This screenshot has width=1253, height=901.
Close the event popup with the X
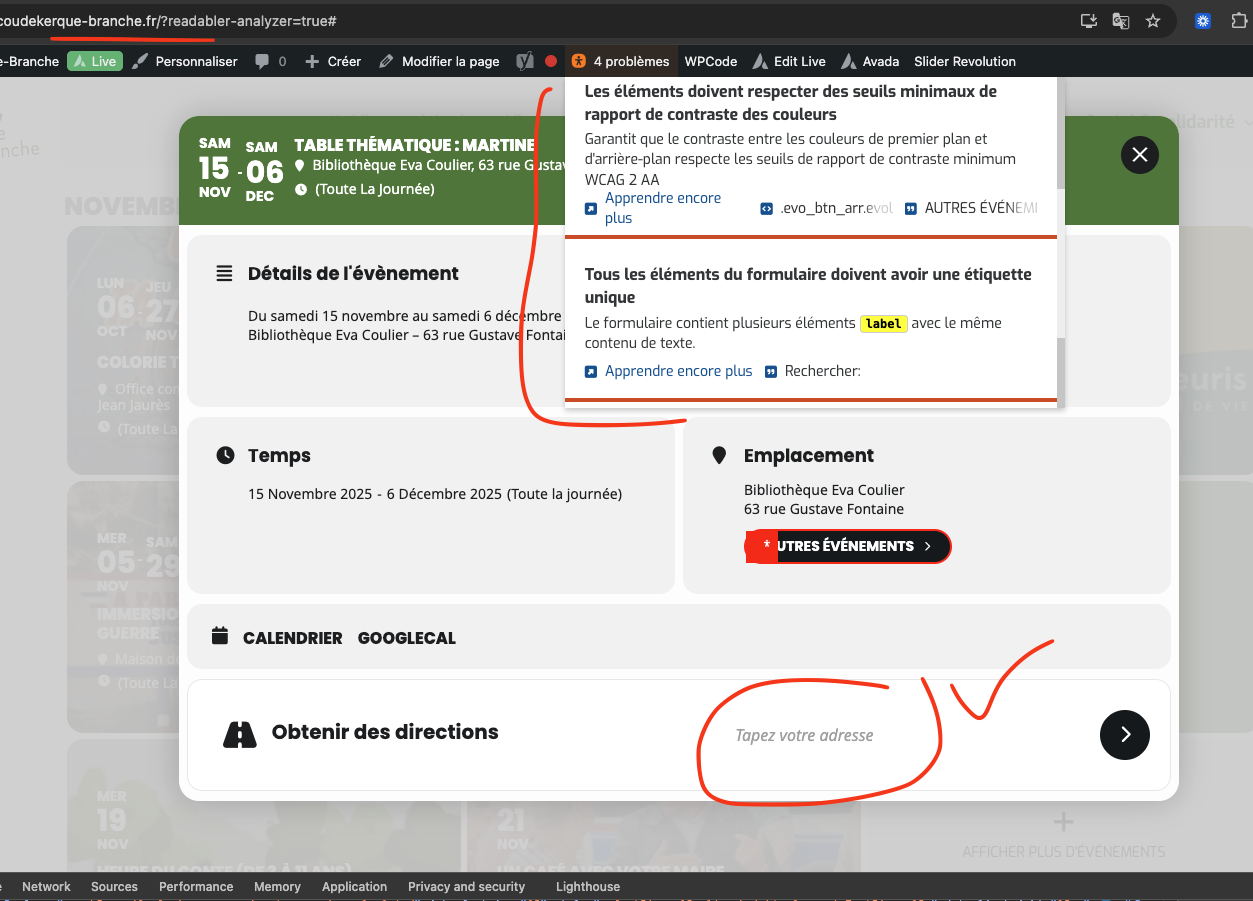tap(1139, 155)
